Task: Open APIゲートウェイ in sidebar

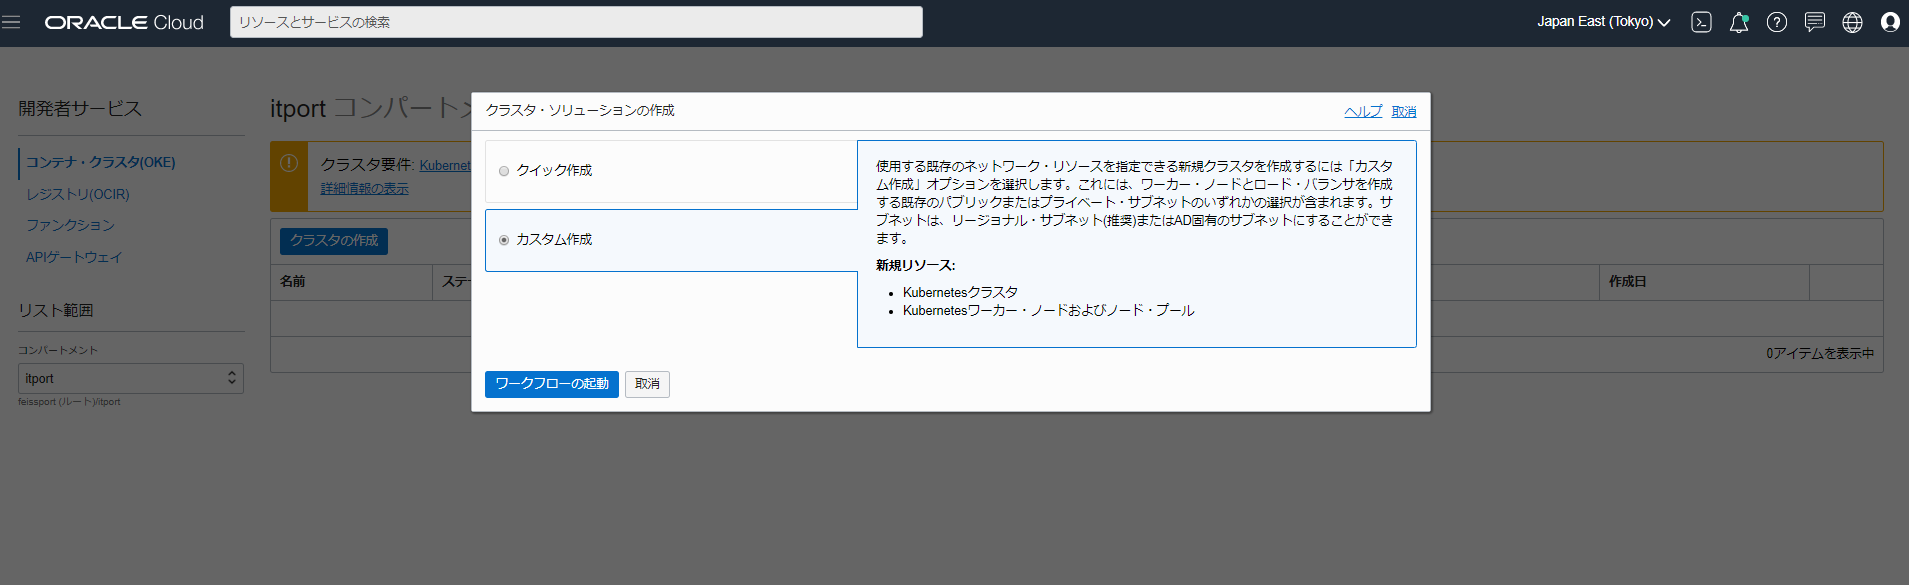Action: pyautogui.click(x=74, y=257)
